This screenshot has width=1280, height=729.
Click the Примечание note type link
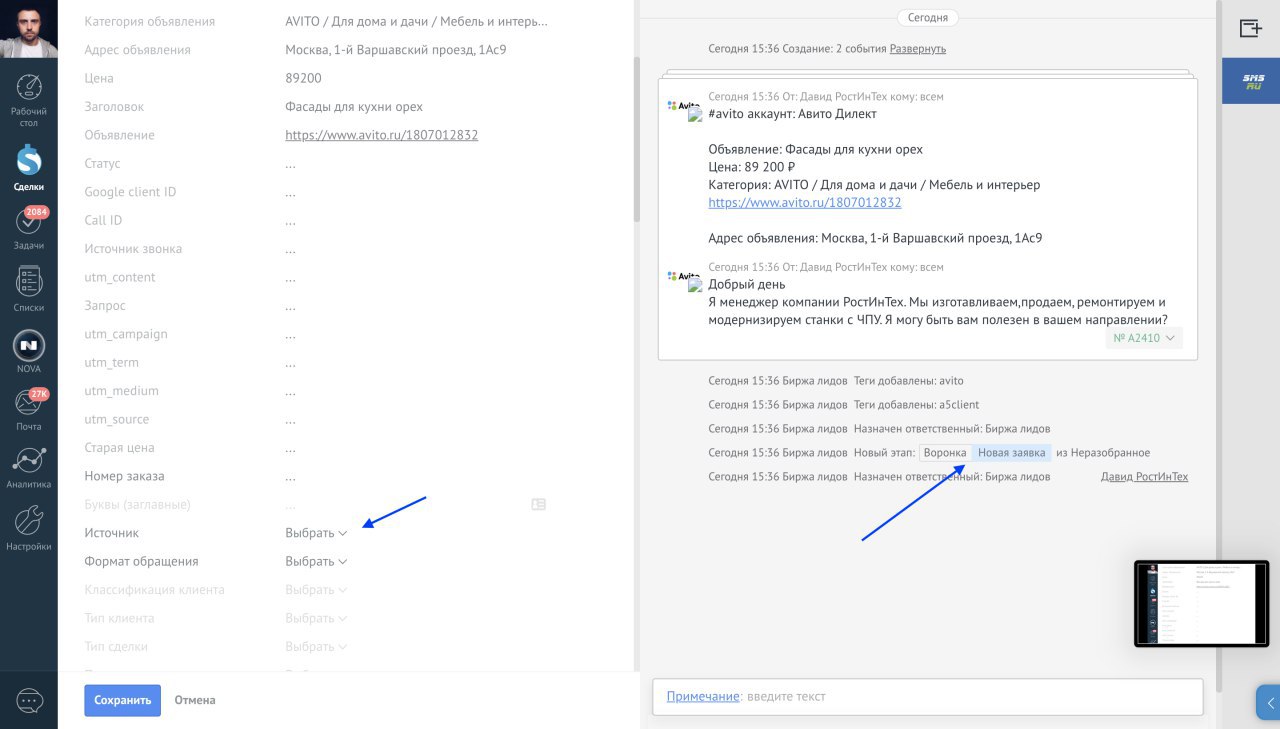pos(703,696)
